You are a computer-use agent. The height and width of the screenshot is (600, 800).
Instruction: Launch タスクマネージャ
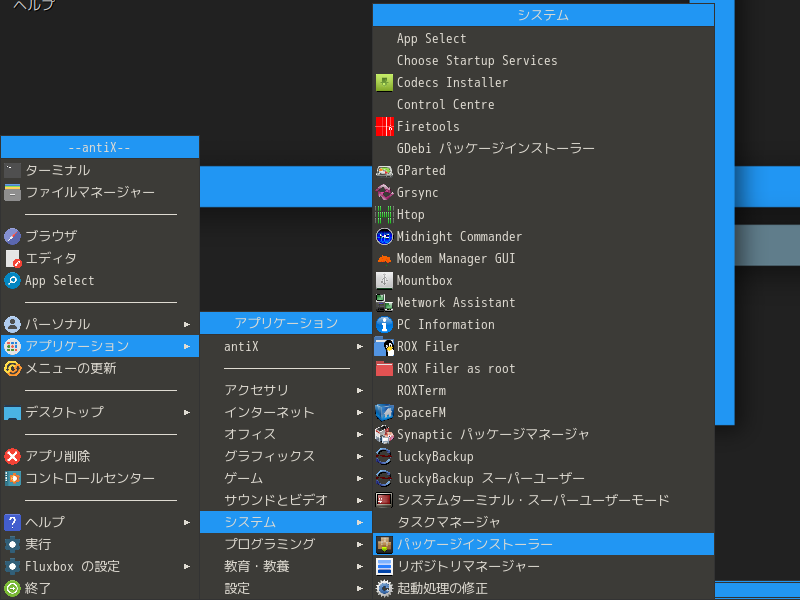pyautogui.click(x=543, y=522)
